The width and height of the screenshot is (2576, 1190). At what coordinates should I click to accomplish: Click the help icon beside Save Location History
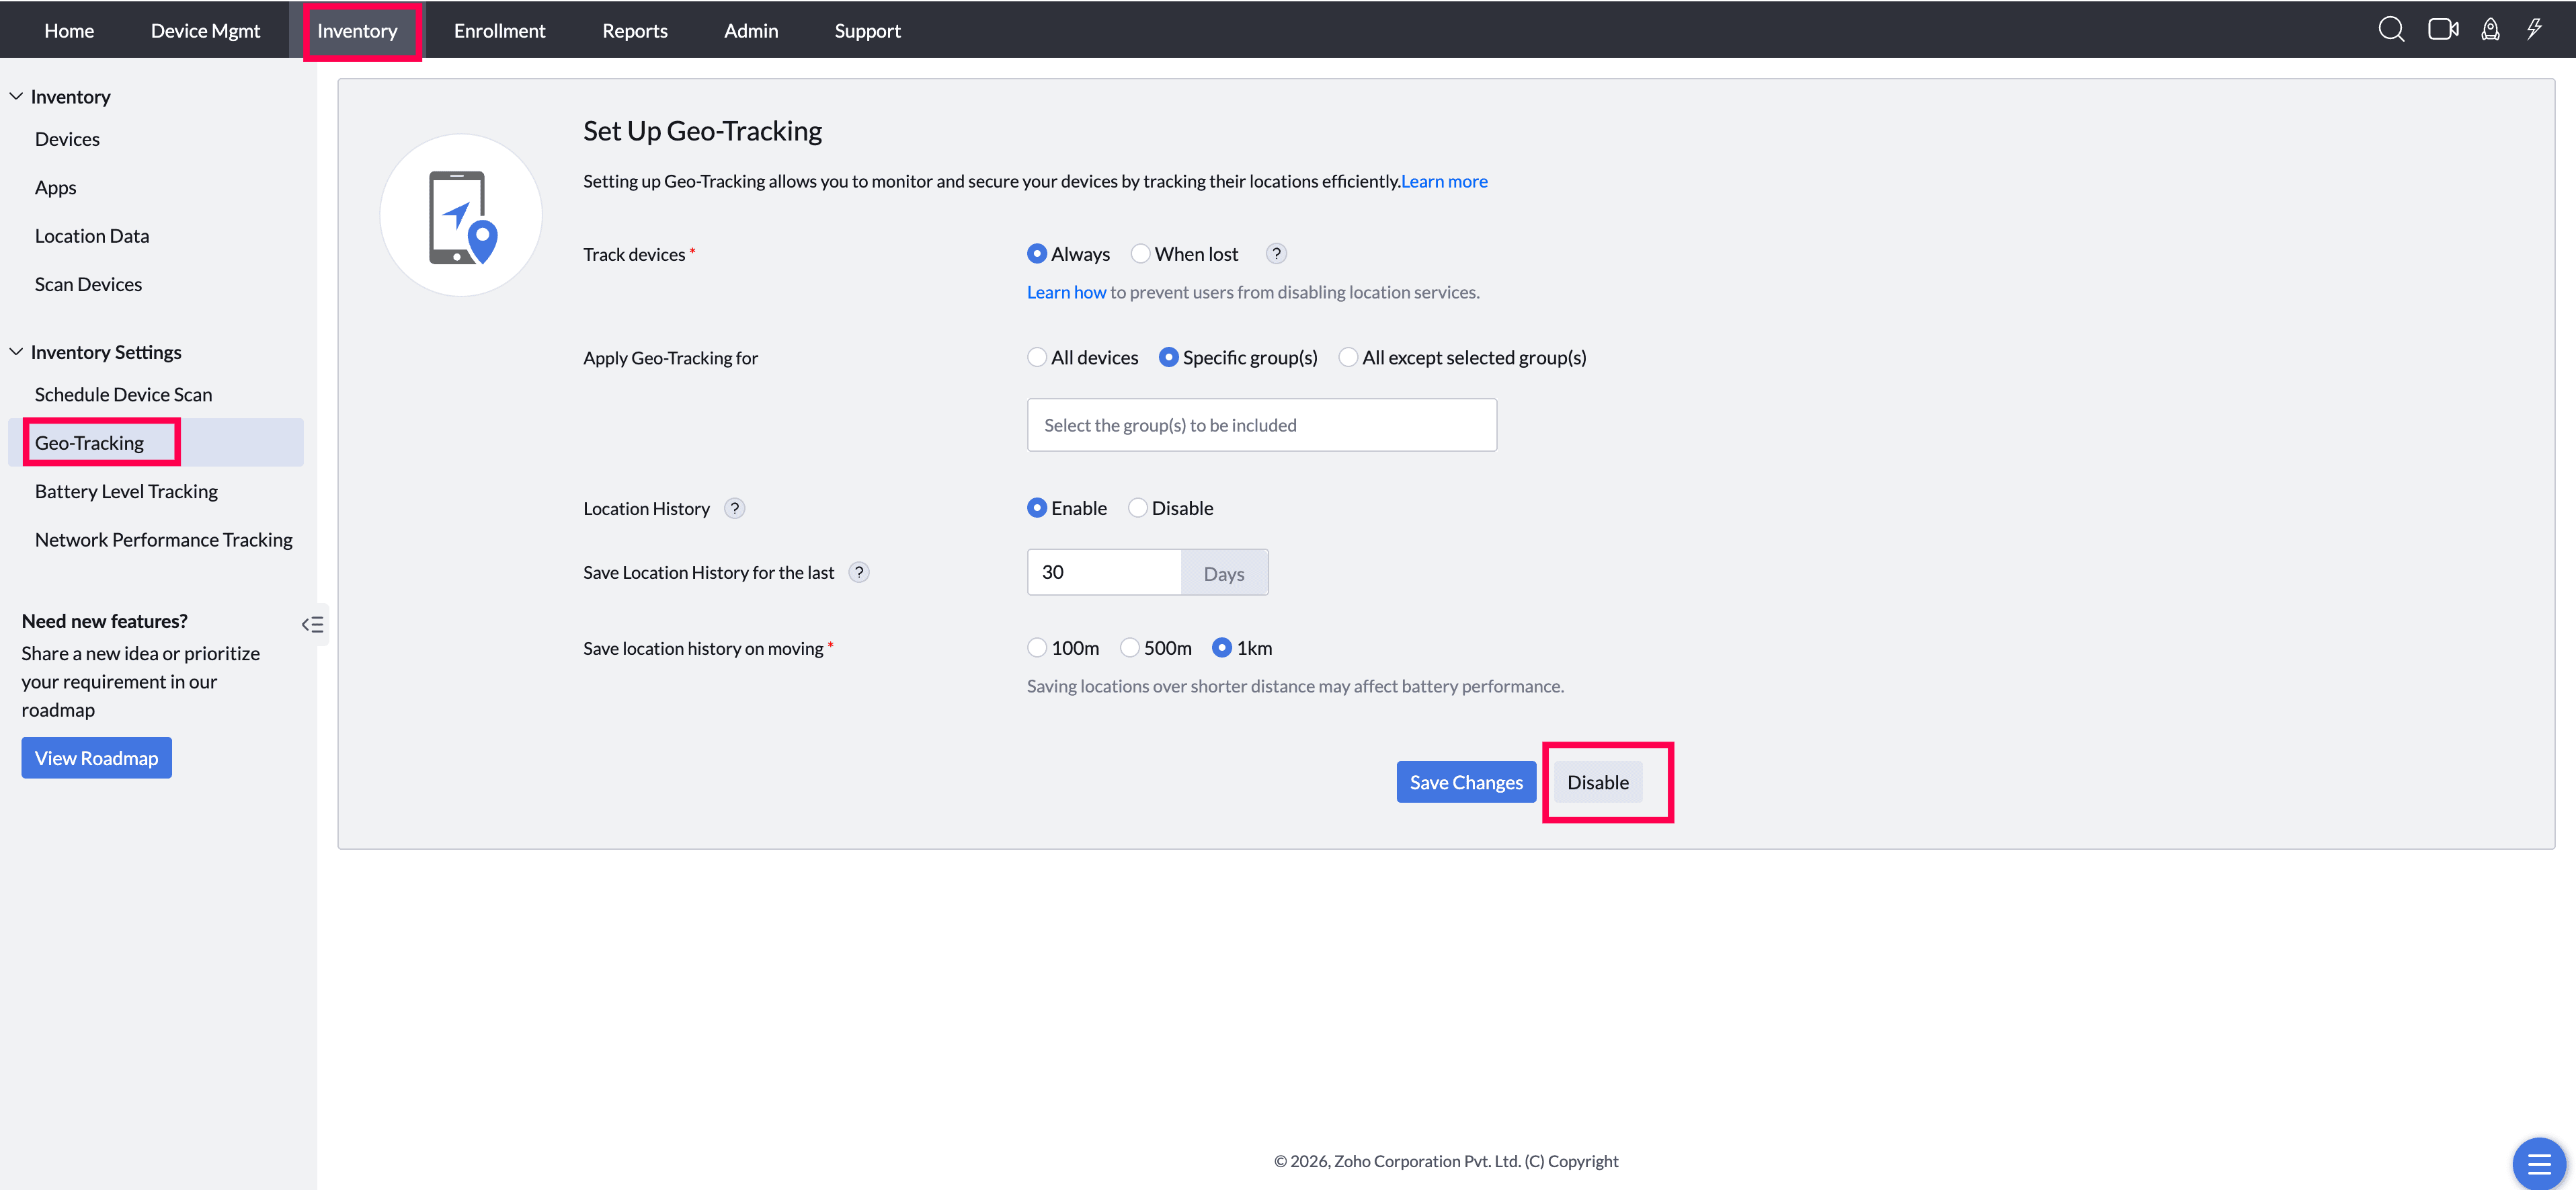click(859, 571)
